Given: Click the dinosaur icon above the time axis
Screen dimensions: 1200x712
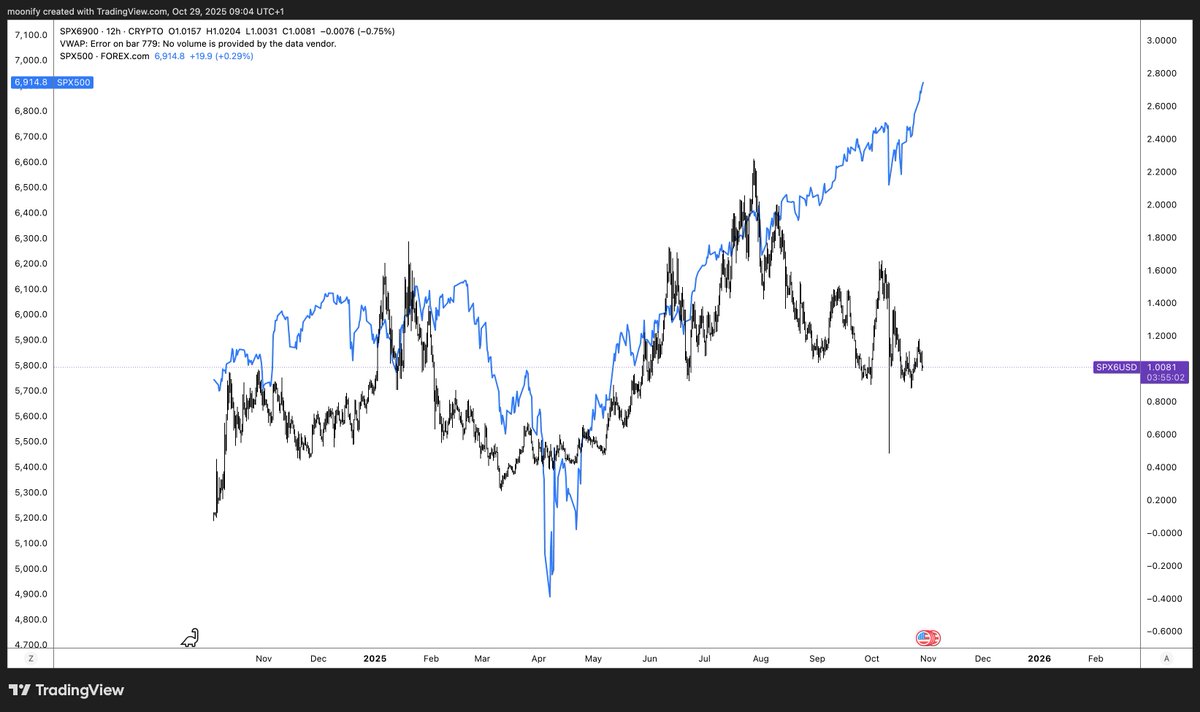Looking at the screenshot, I should tap(190, 637).
